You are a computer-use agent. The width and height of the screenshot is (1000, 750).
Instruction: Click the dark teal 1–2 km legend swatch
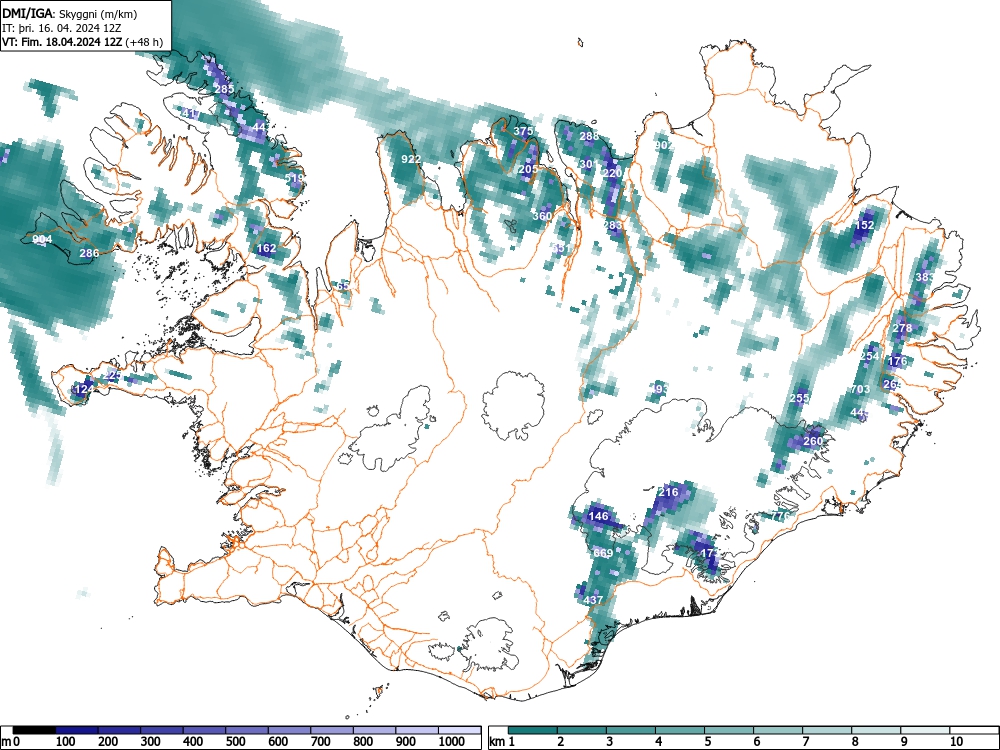point(533,730)
